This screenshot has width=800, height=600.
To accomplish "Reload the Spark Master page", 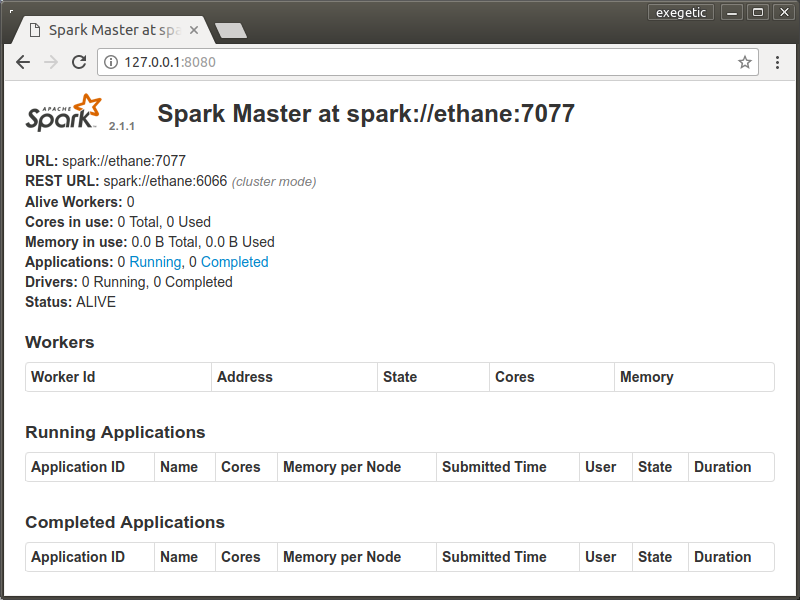I will pyautogui.click(x=79, y=62).
